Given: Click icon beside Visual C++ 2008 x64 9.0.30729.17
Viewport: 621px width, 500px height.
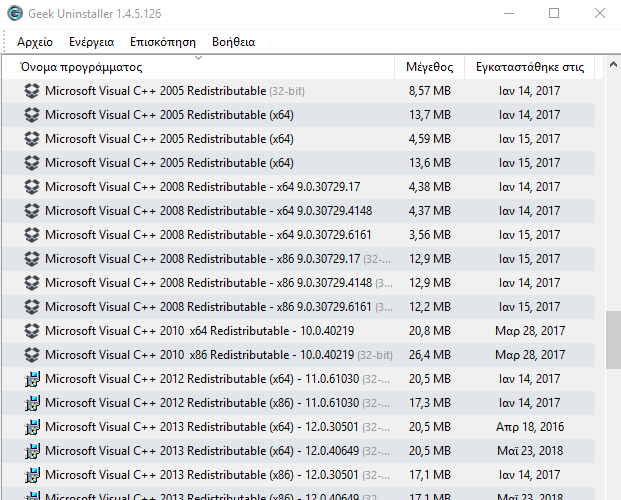Looking at the screenshot, I should (32, 187).
